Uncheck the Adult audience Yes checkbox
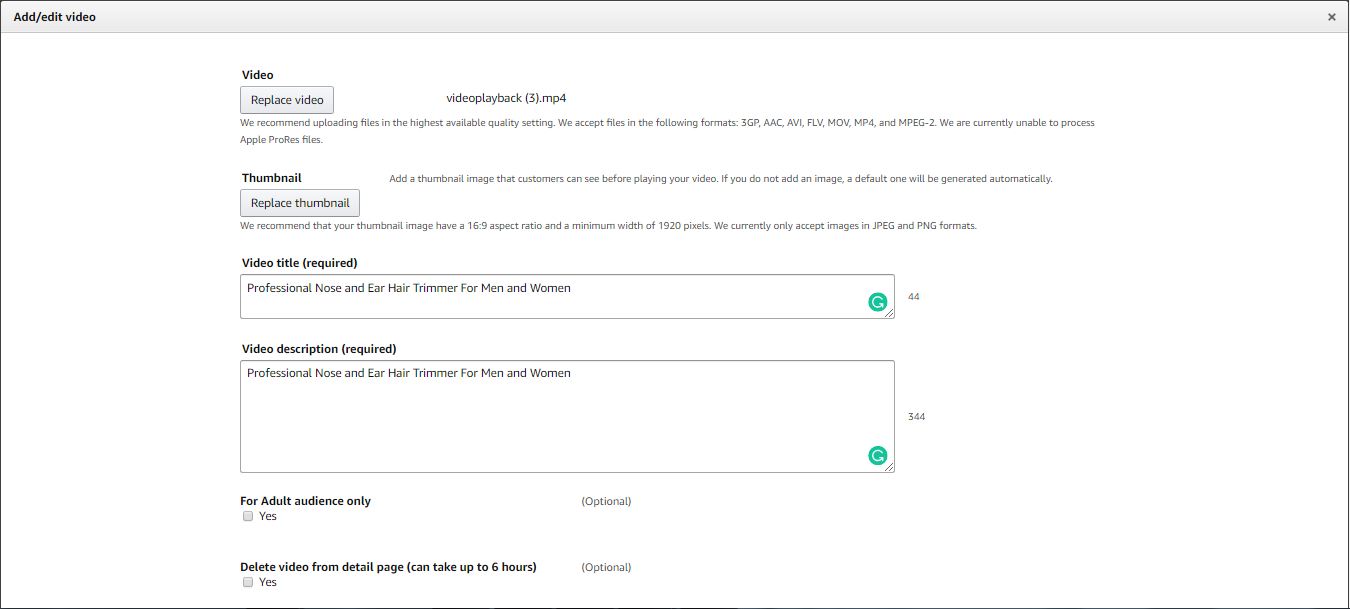The width and height of the screenshot is (1350, 609). click(x=248, y=516)
